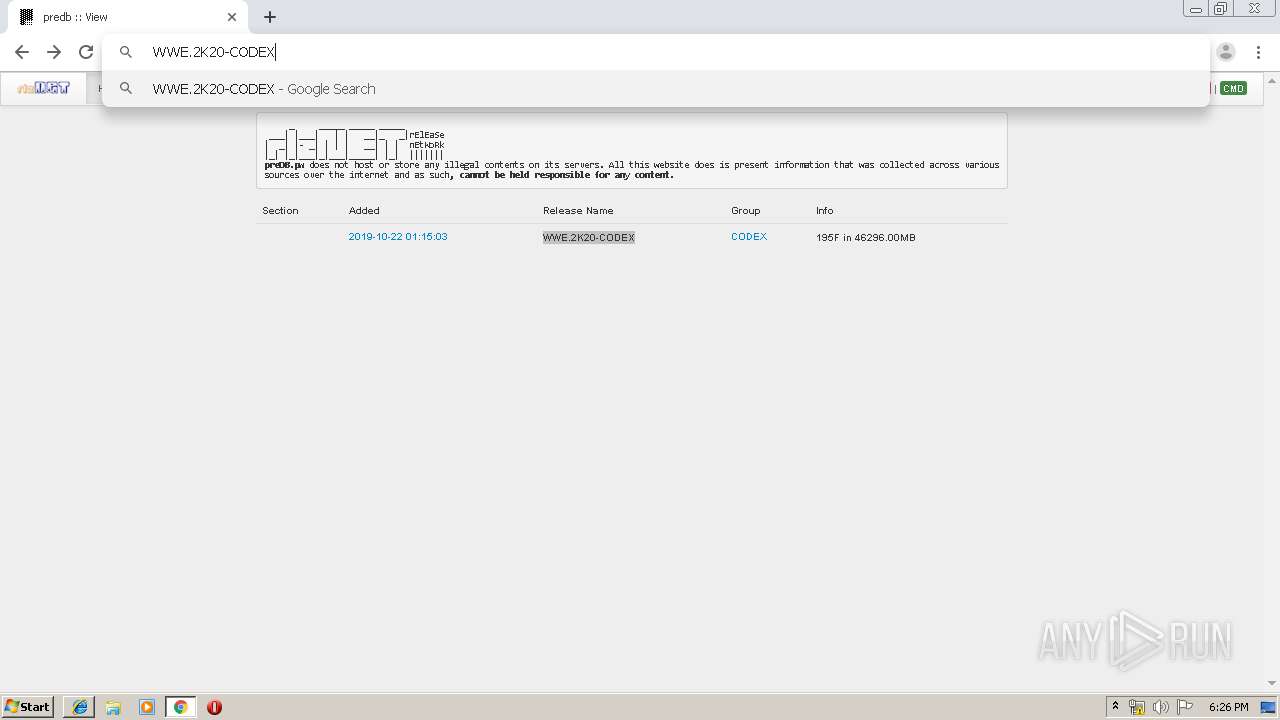Close the predb :: View tab
The image size is (1280, 720).
232,17
